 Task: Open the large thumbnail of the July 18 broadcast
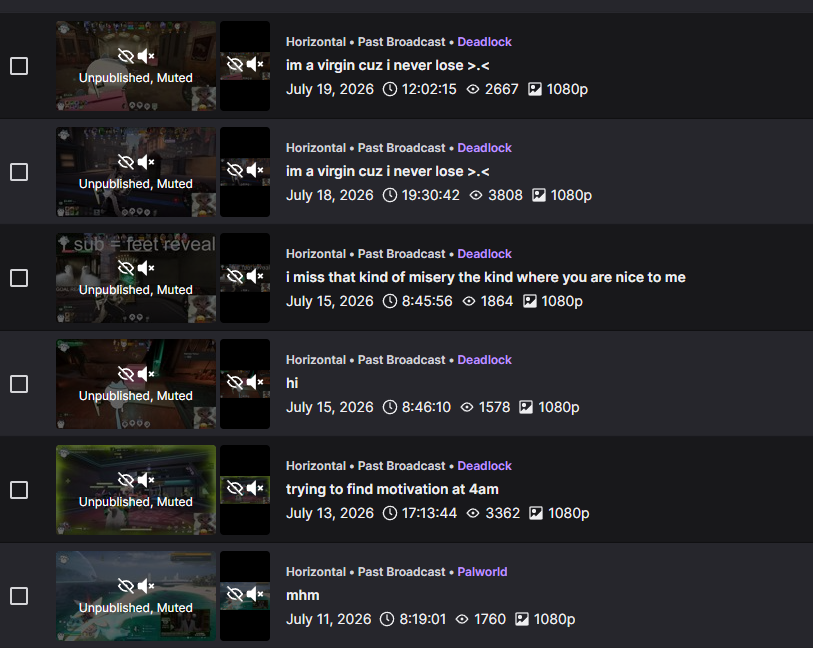[x=136, y=172]
